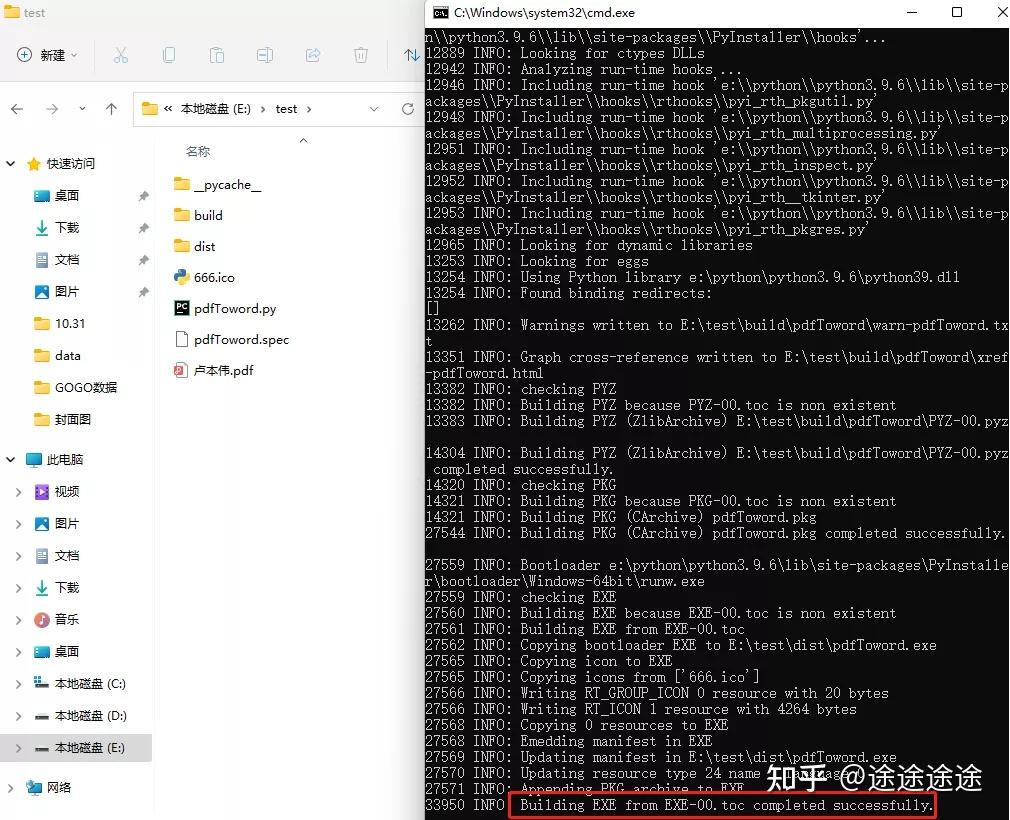This screenshot has width=1010, height=820.
Task: Select the Cut icon in the Explorer toolbar
Action: pyautogui.click(x=120, y=55)
